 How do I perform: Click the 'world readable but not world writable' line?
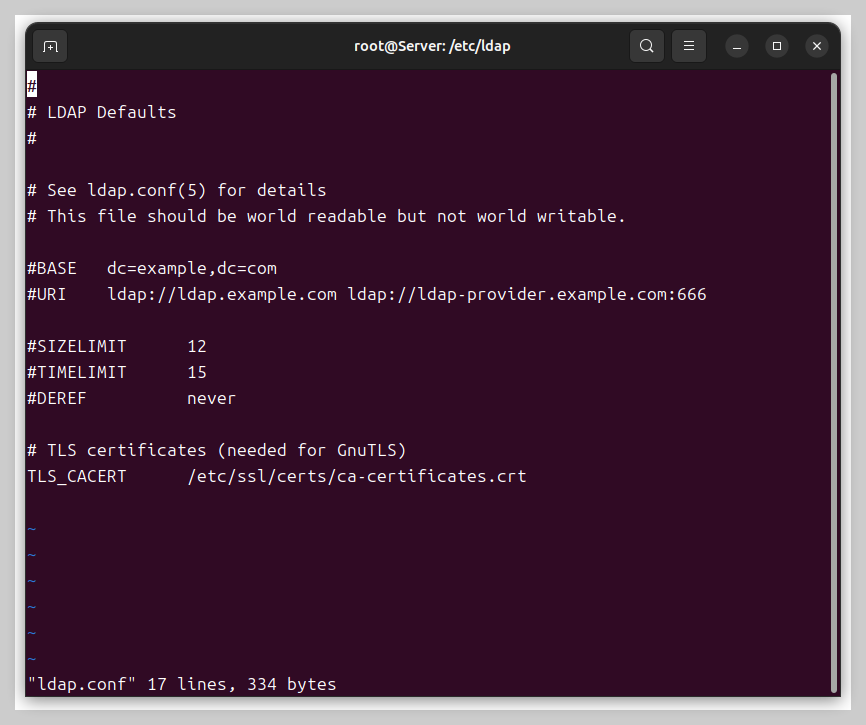[x=326, y=216]
